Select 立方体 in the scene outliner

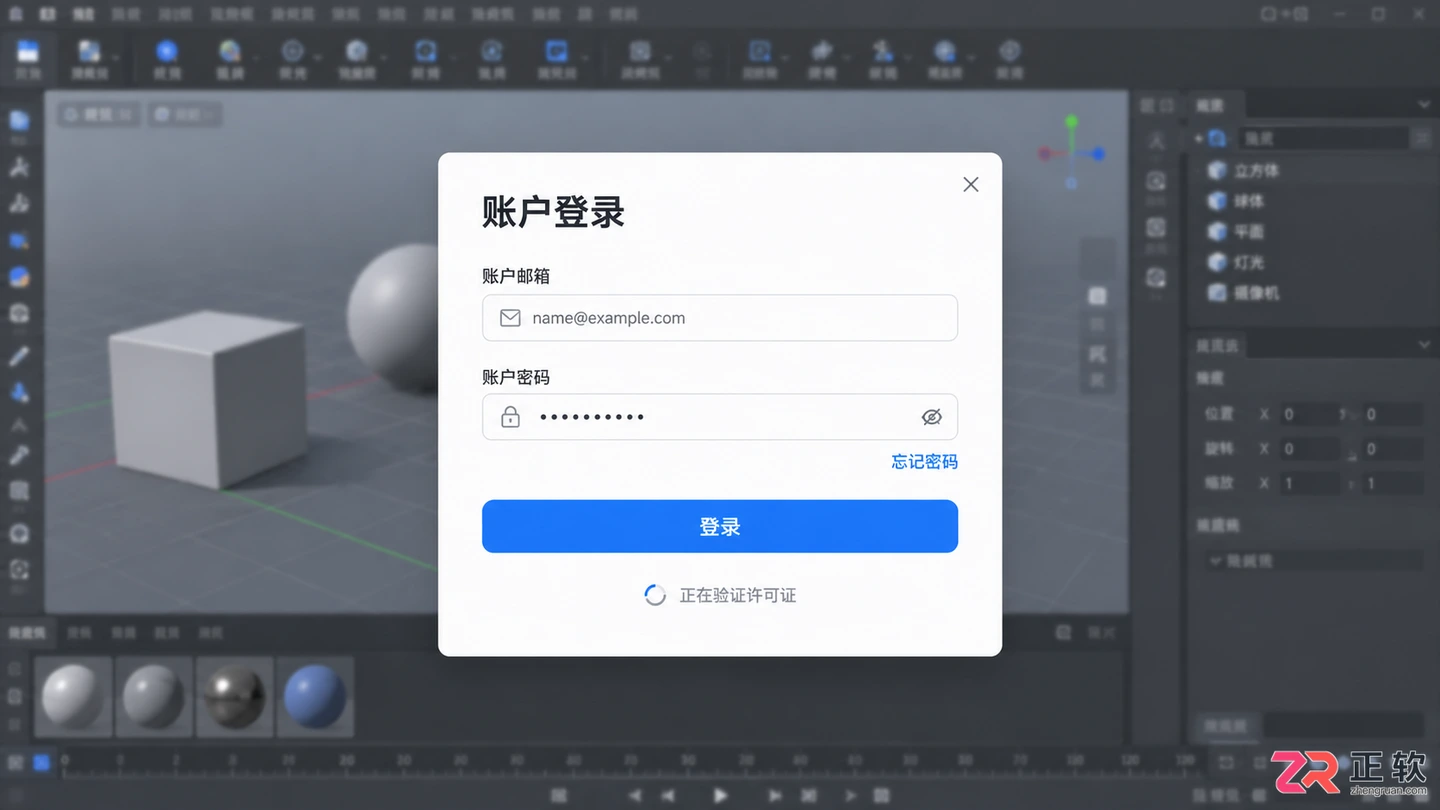tap(1256, 171)
